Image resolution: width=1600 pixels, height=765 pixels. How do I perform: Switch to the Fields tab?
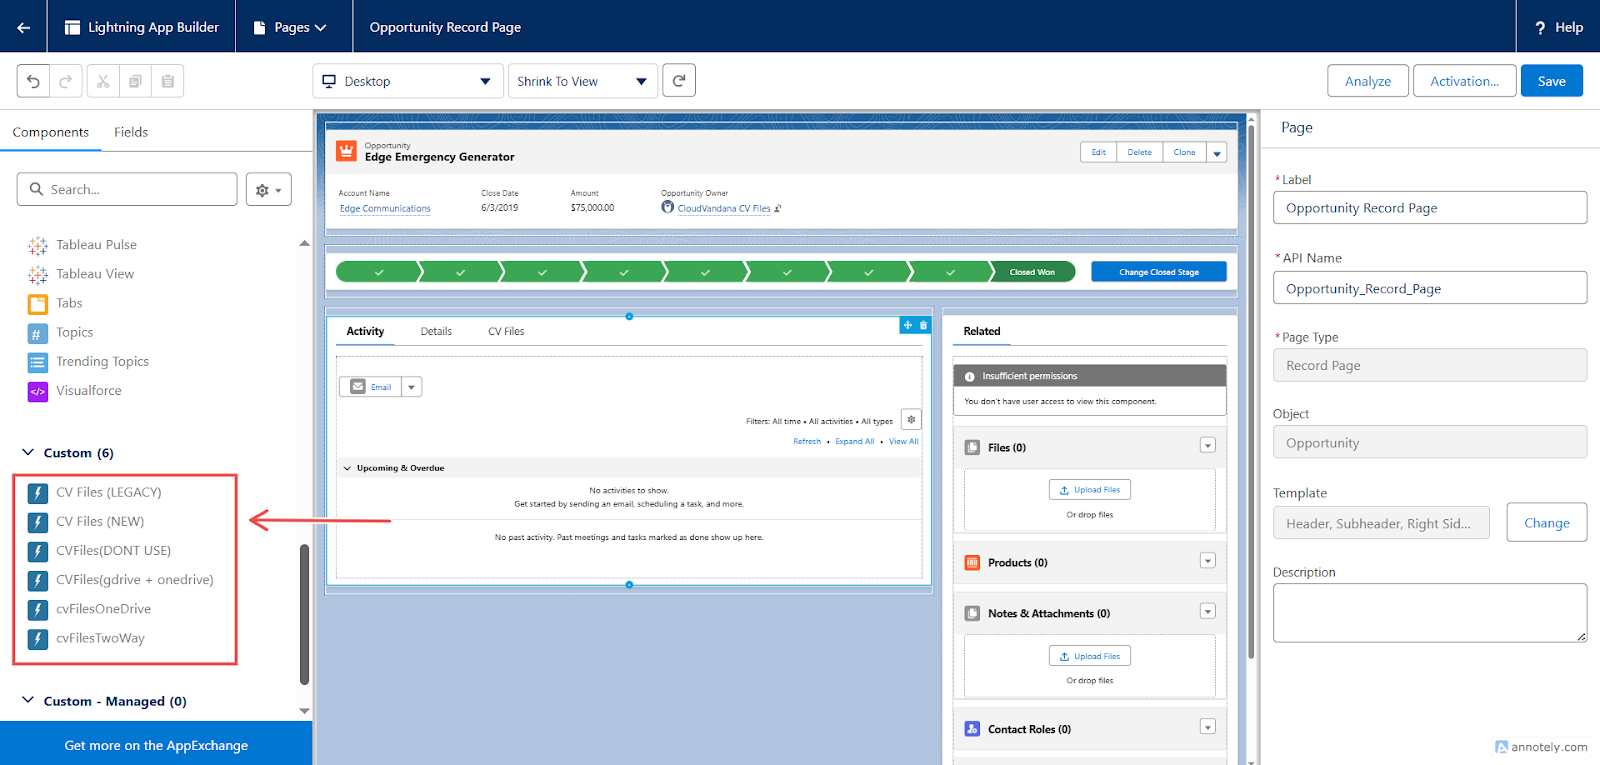tap(131, 132)
